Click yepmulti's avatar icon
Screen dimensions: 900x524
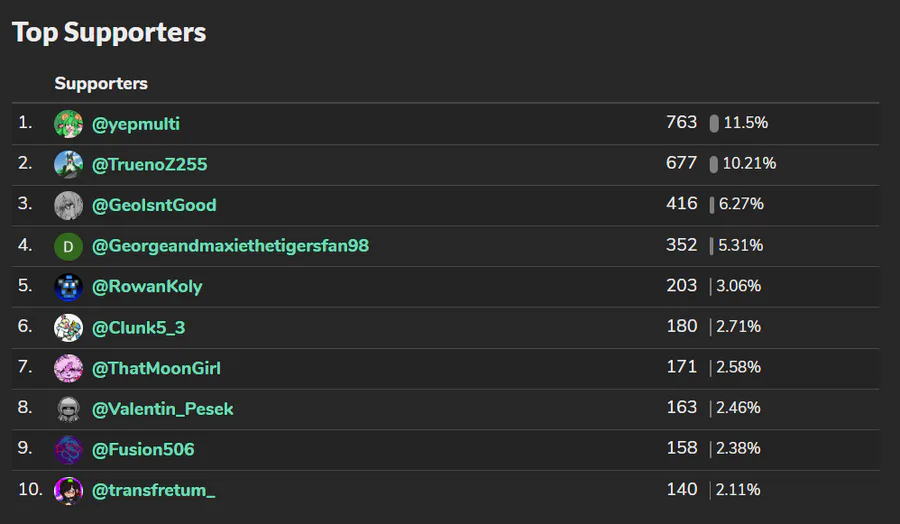68,124
